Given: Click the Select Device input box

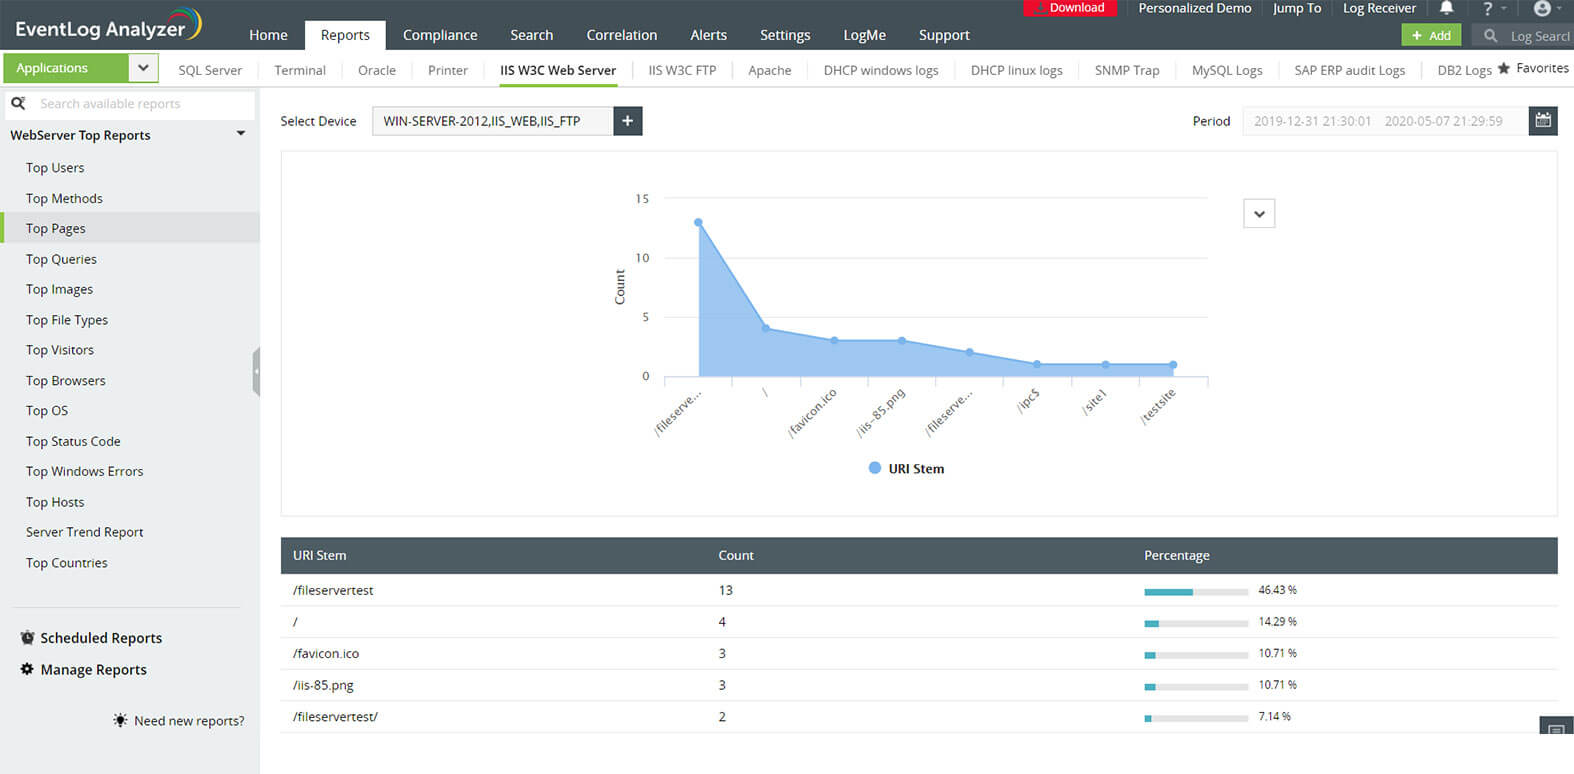Looking at the screenshot, I should (493, 121).
